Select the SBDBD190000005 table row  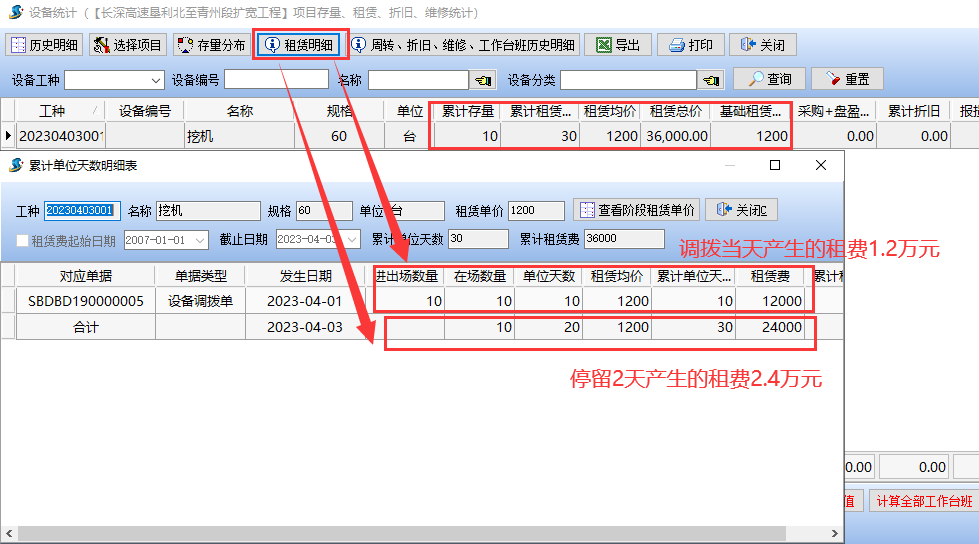pos(85,301)
